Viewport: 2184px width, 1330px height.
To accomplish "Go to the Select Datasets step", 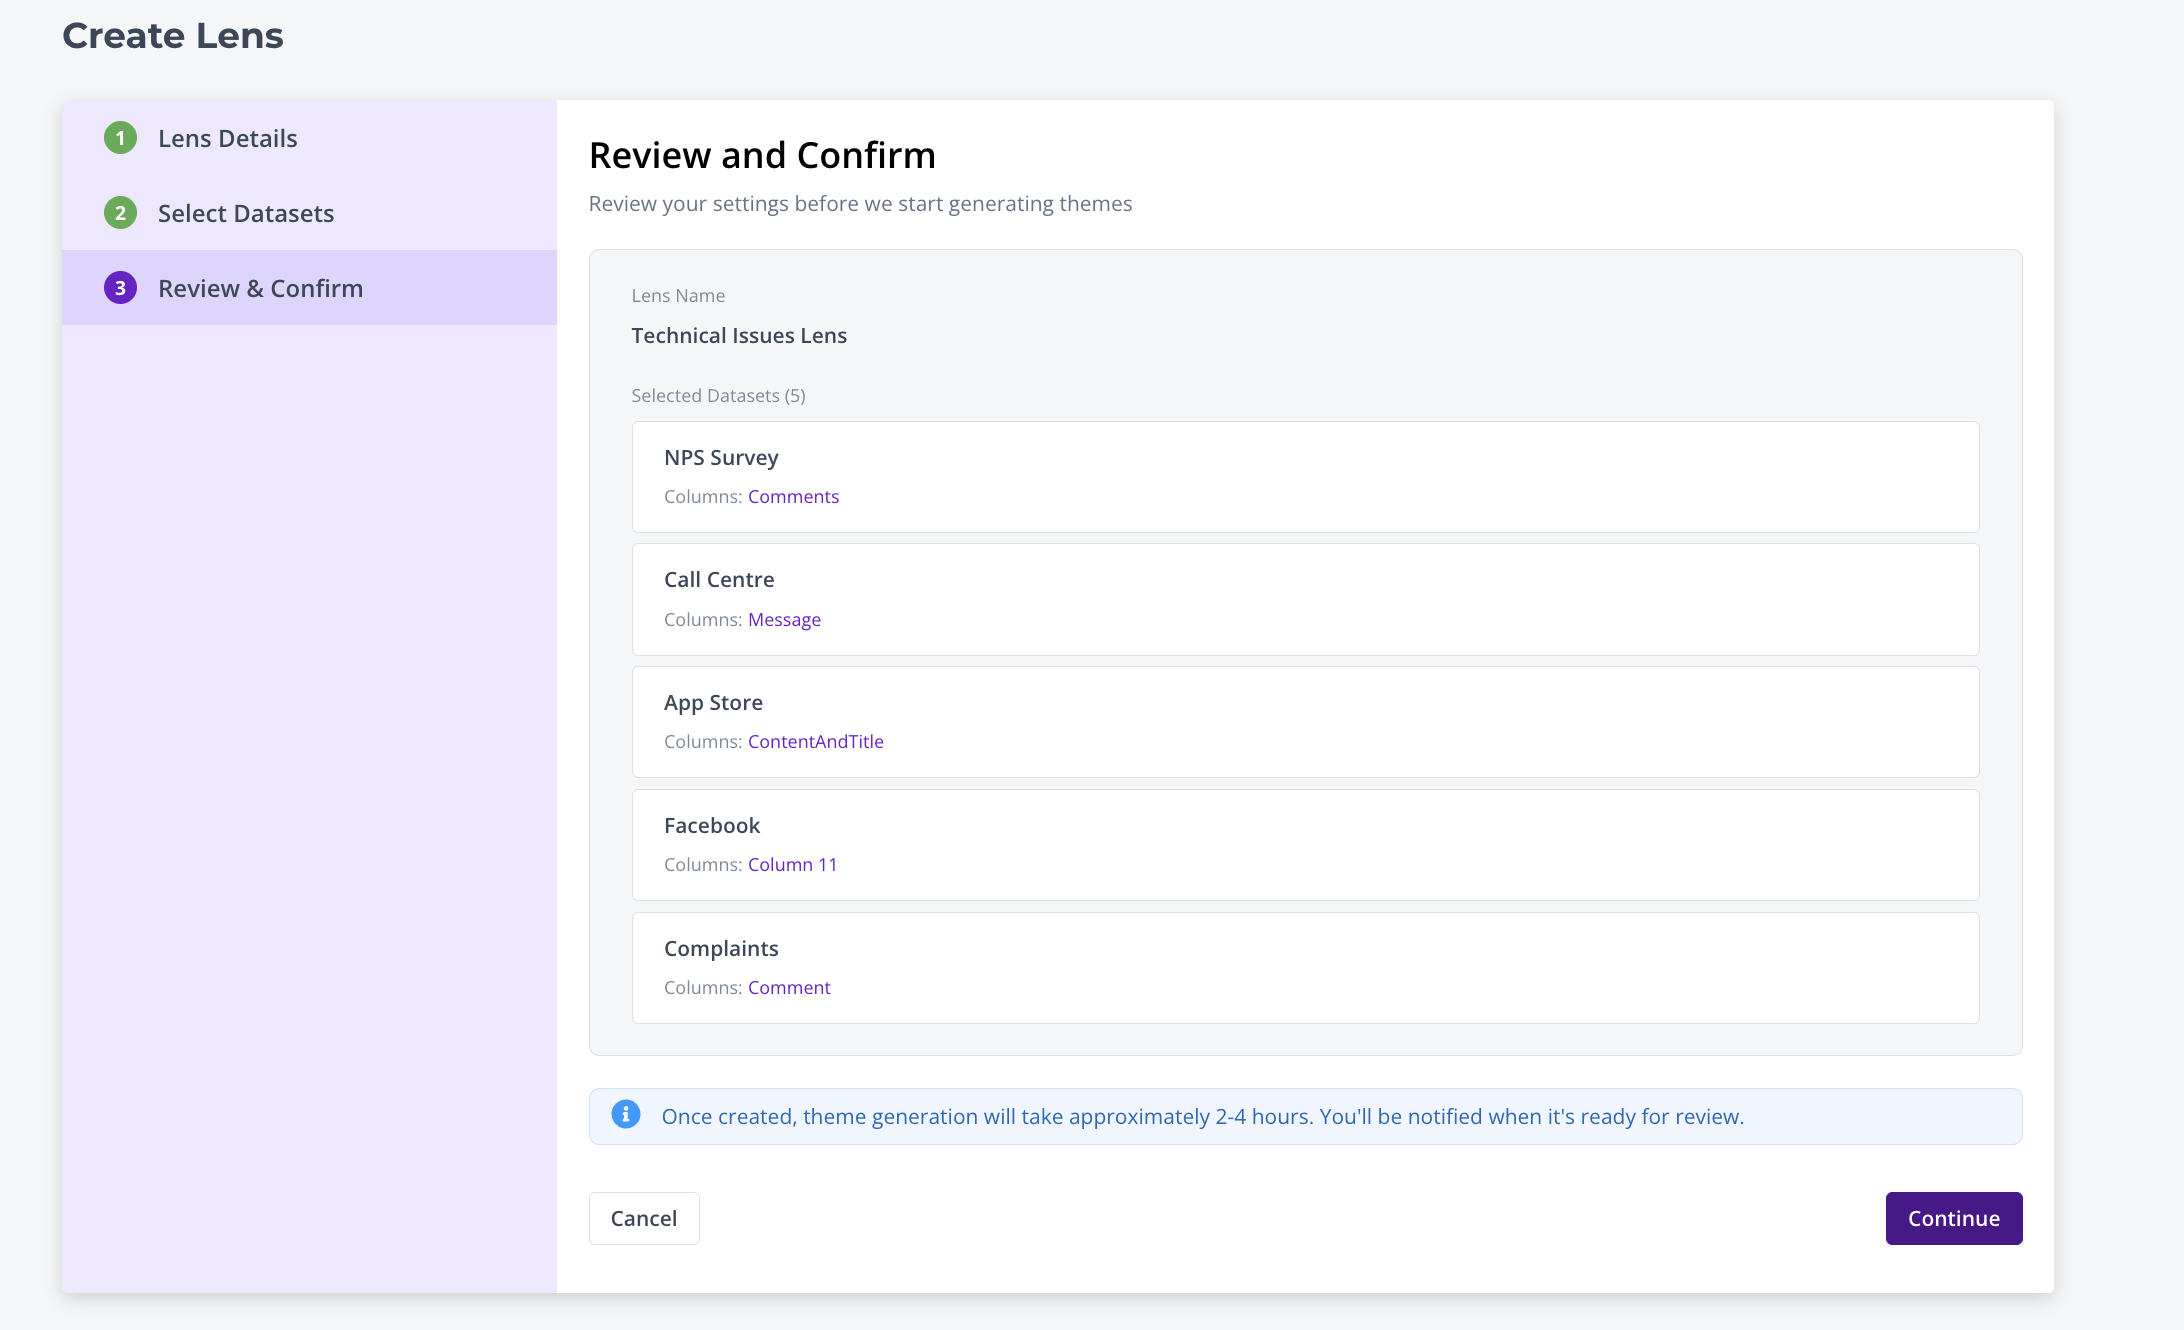I will coord(246,213).
